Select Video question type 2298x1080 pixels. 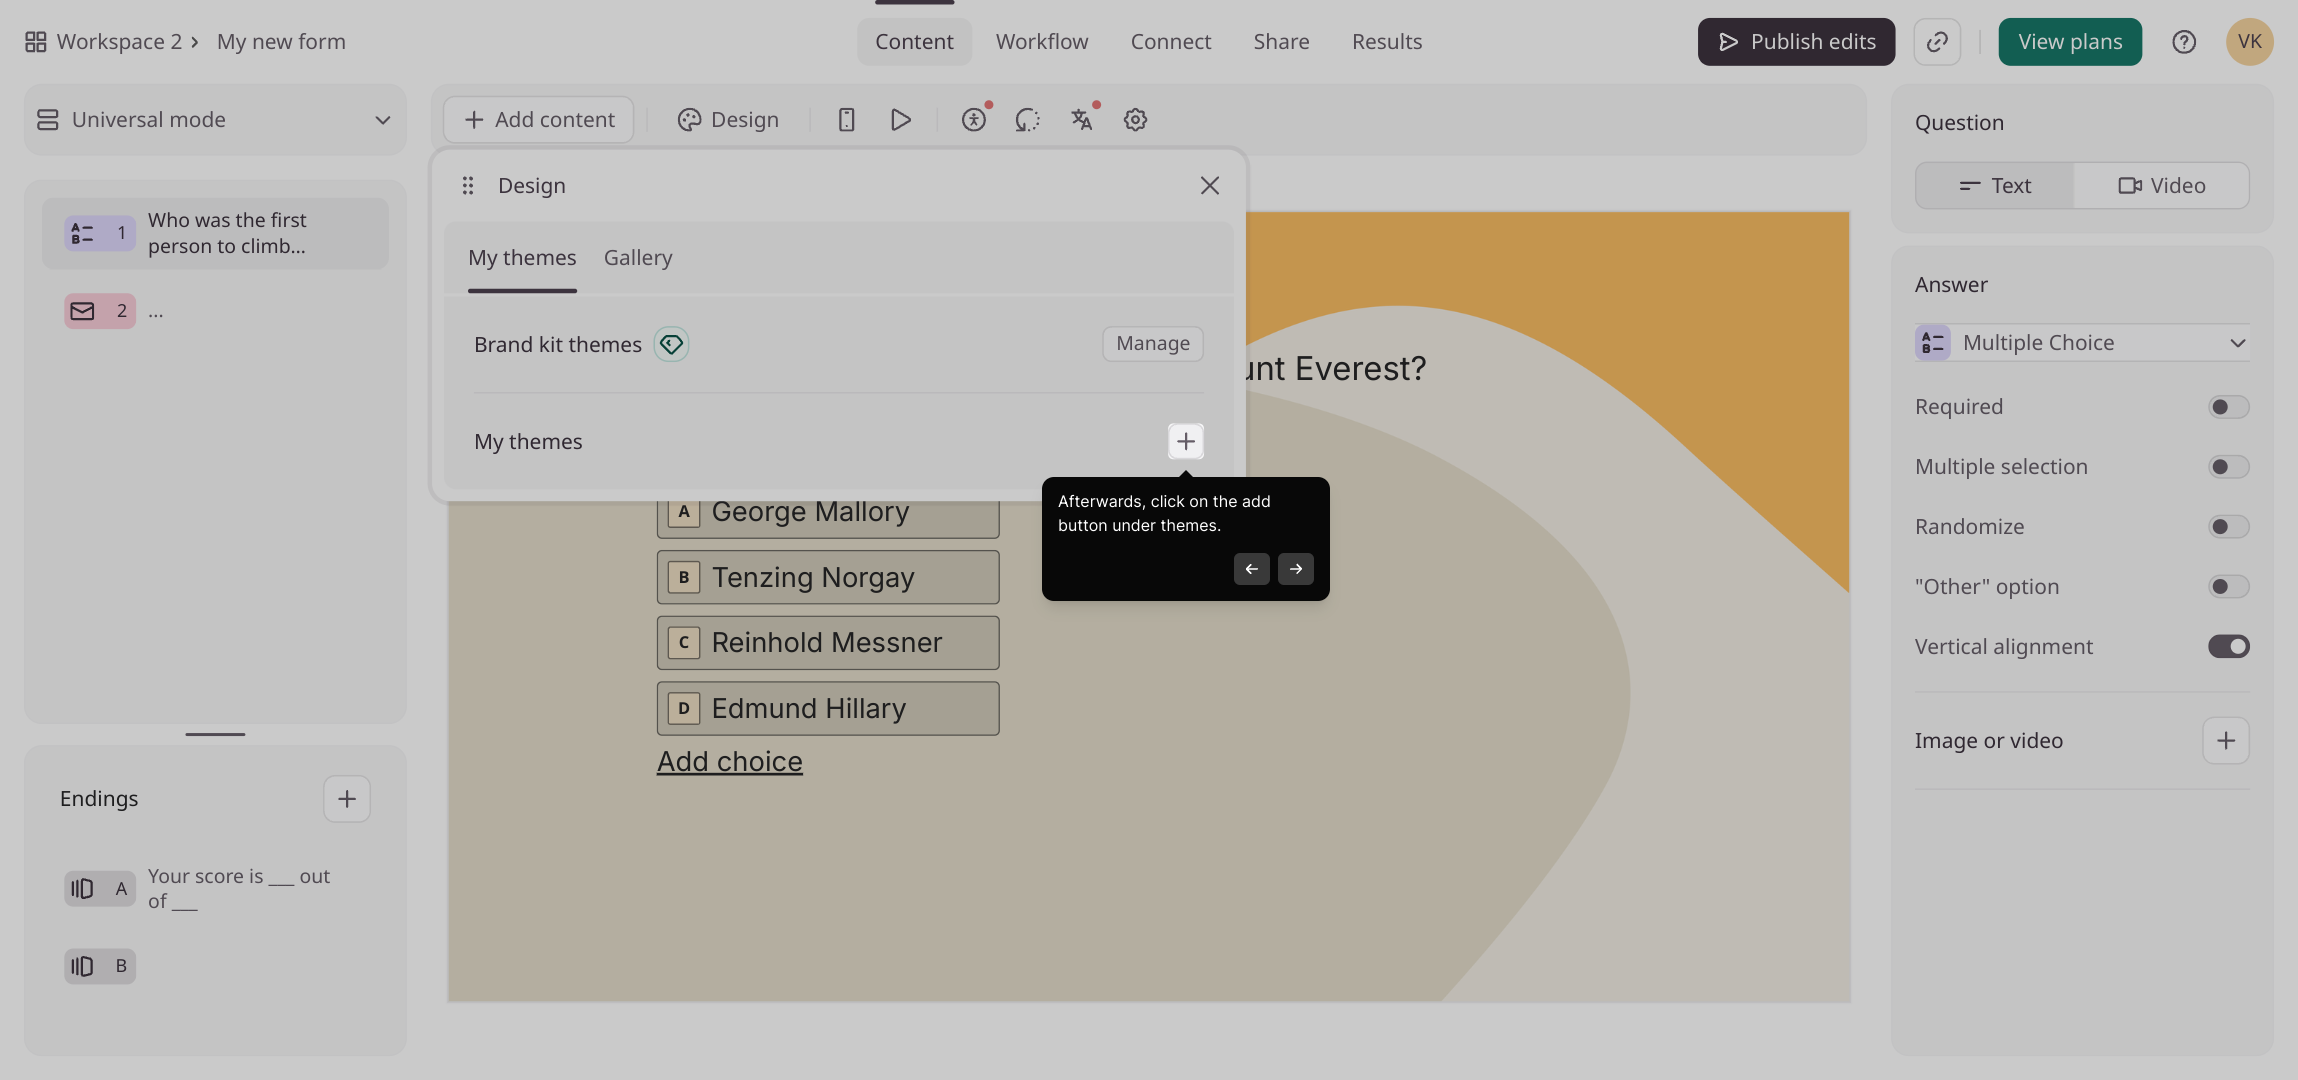point(2162,186)
